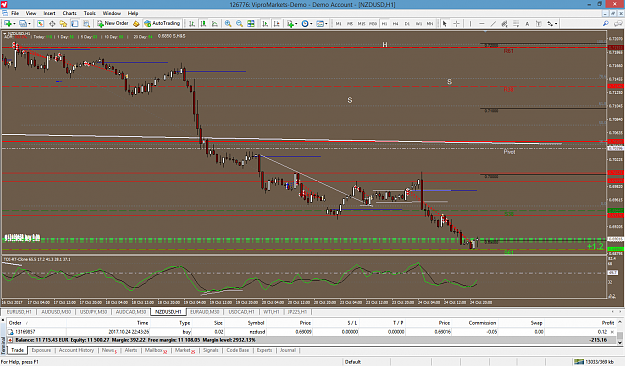Click the Balance summary row
625x366 pixels.
(x=312, y=340)
